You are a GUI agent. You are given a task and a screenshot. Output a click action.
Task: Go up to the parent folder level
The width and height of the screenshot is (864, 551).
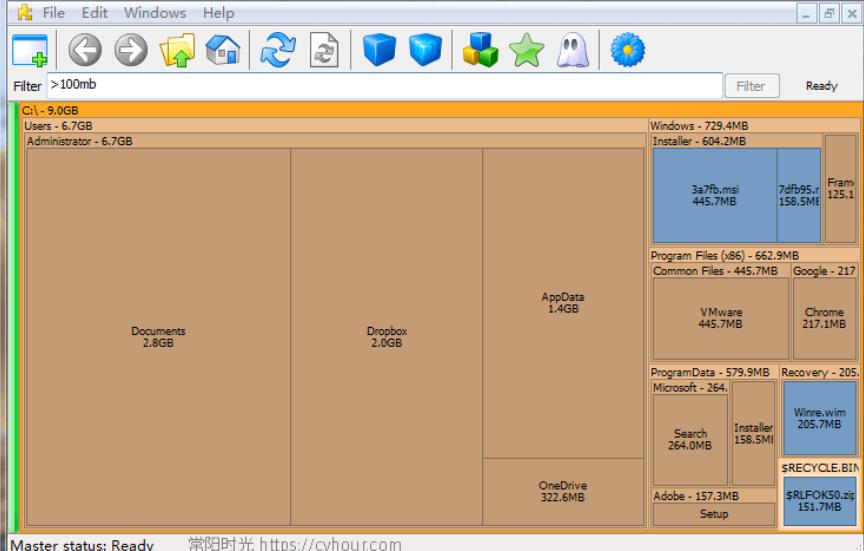click(177, 49)
